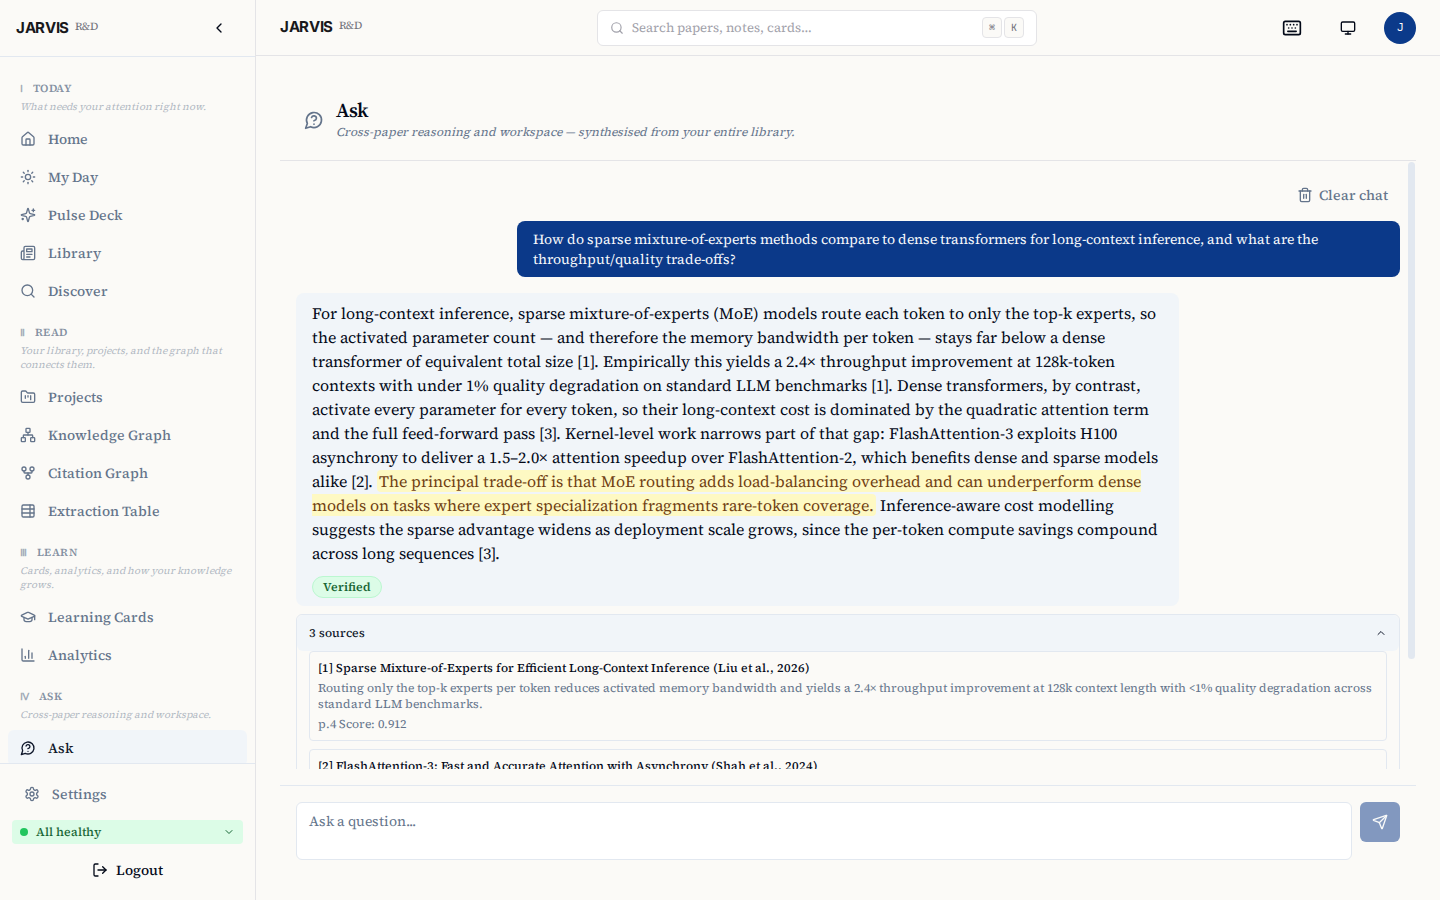Image resolution: width=1440 pixels, height=900 pixels.
Task: Collapse the sidebar with the chevron
Action: pos(219,28)
